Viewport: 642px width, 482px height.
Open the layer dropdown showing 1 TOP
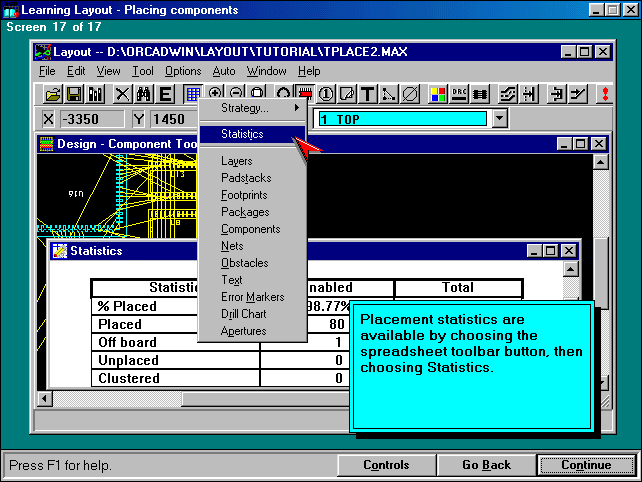pyautogui.click(x=500, y=118)
